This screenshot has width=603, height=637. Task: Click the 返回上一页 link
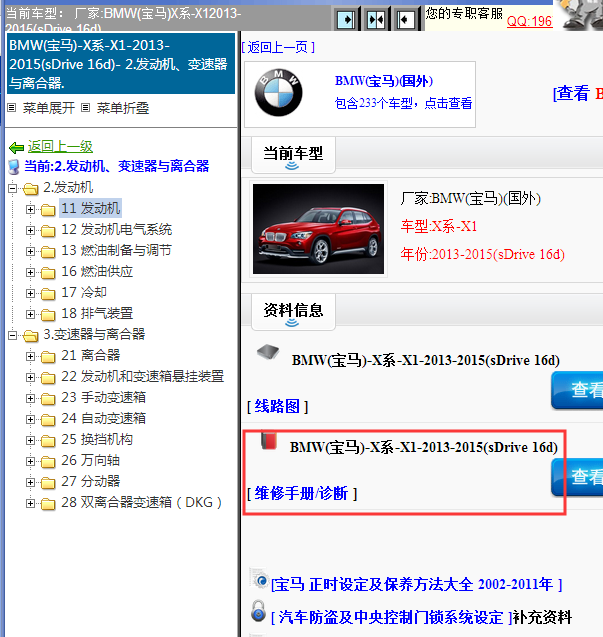(278, 48)
